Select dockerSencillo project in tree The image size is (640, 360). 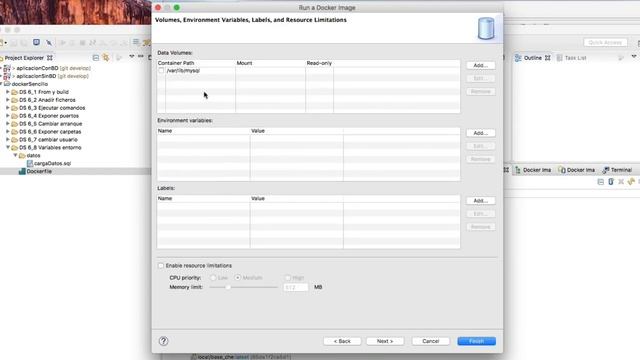click(29, 84)
